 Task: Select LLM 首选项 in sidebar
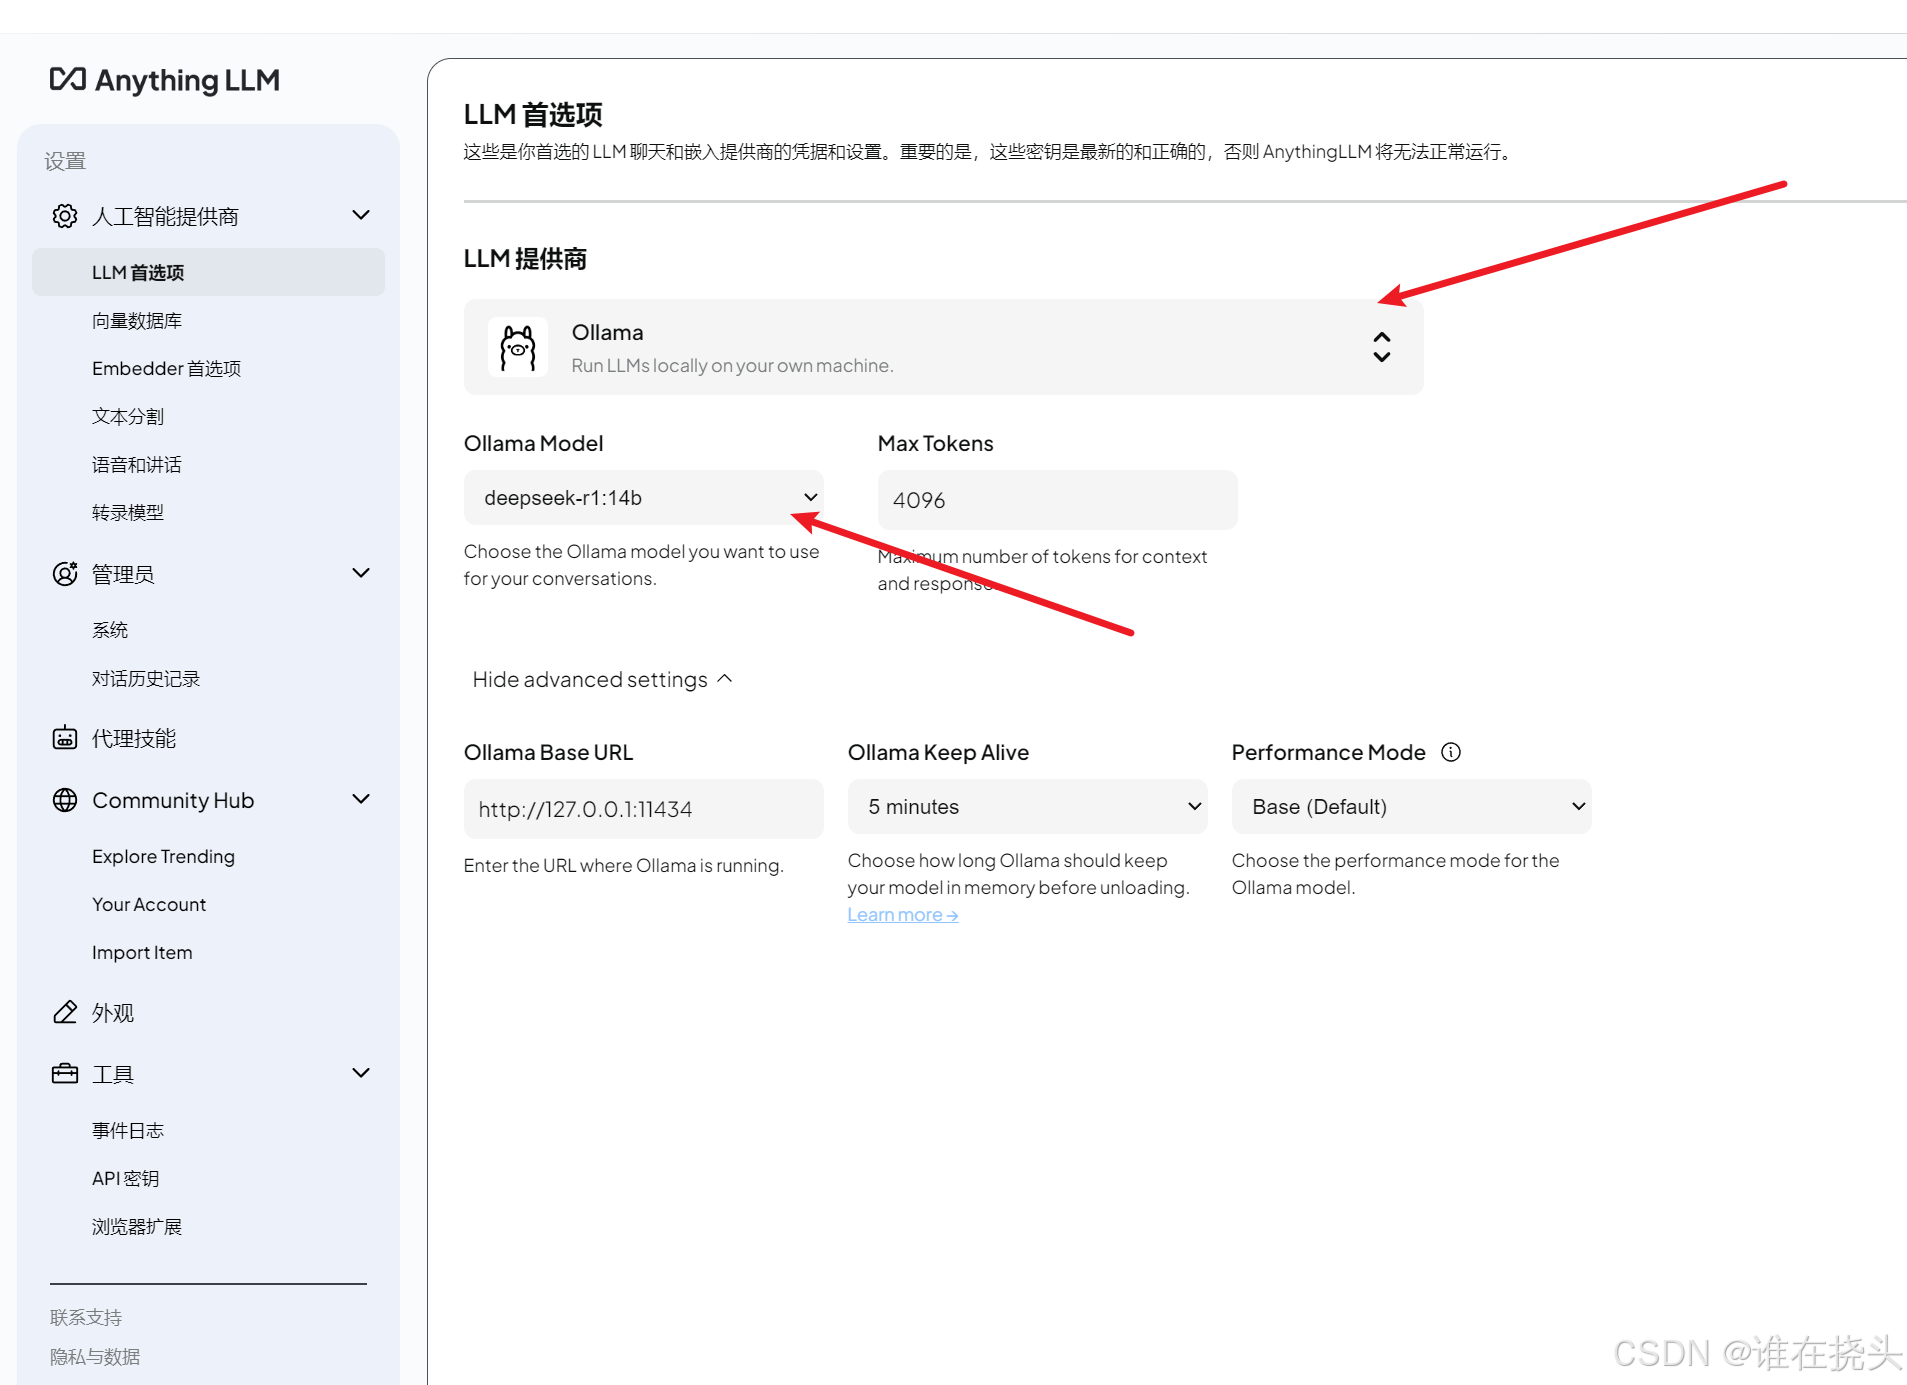[208, 272]
